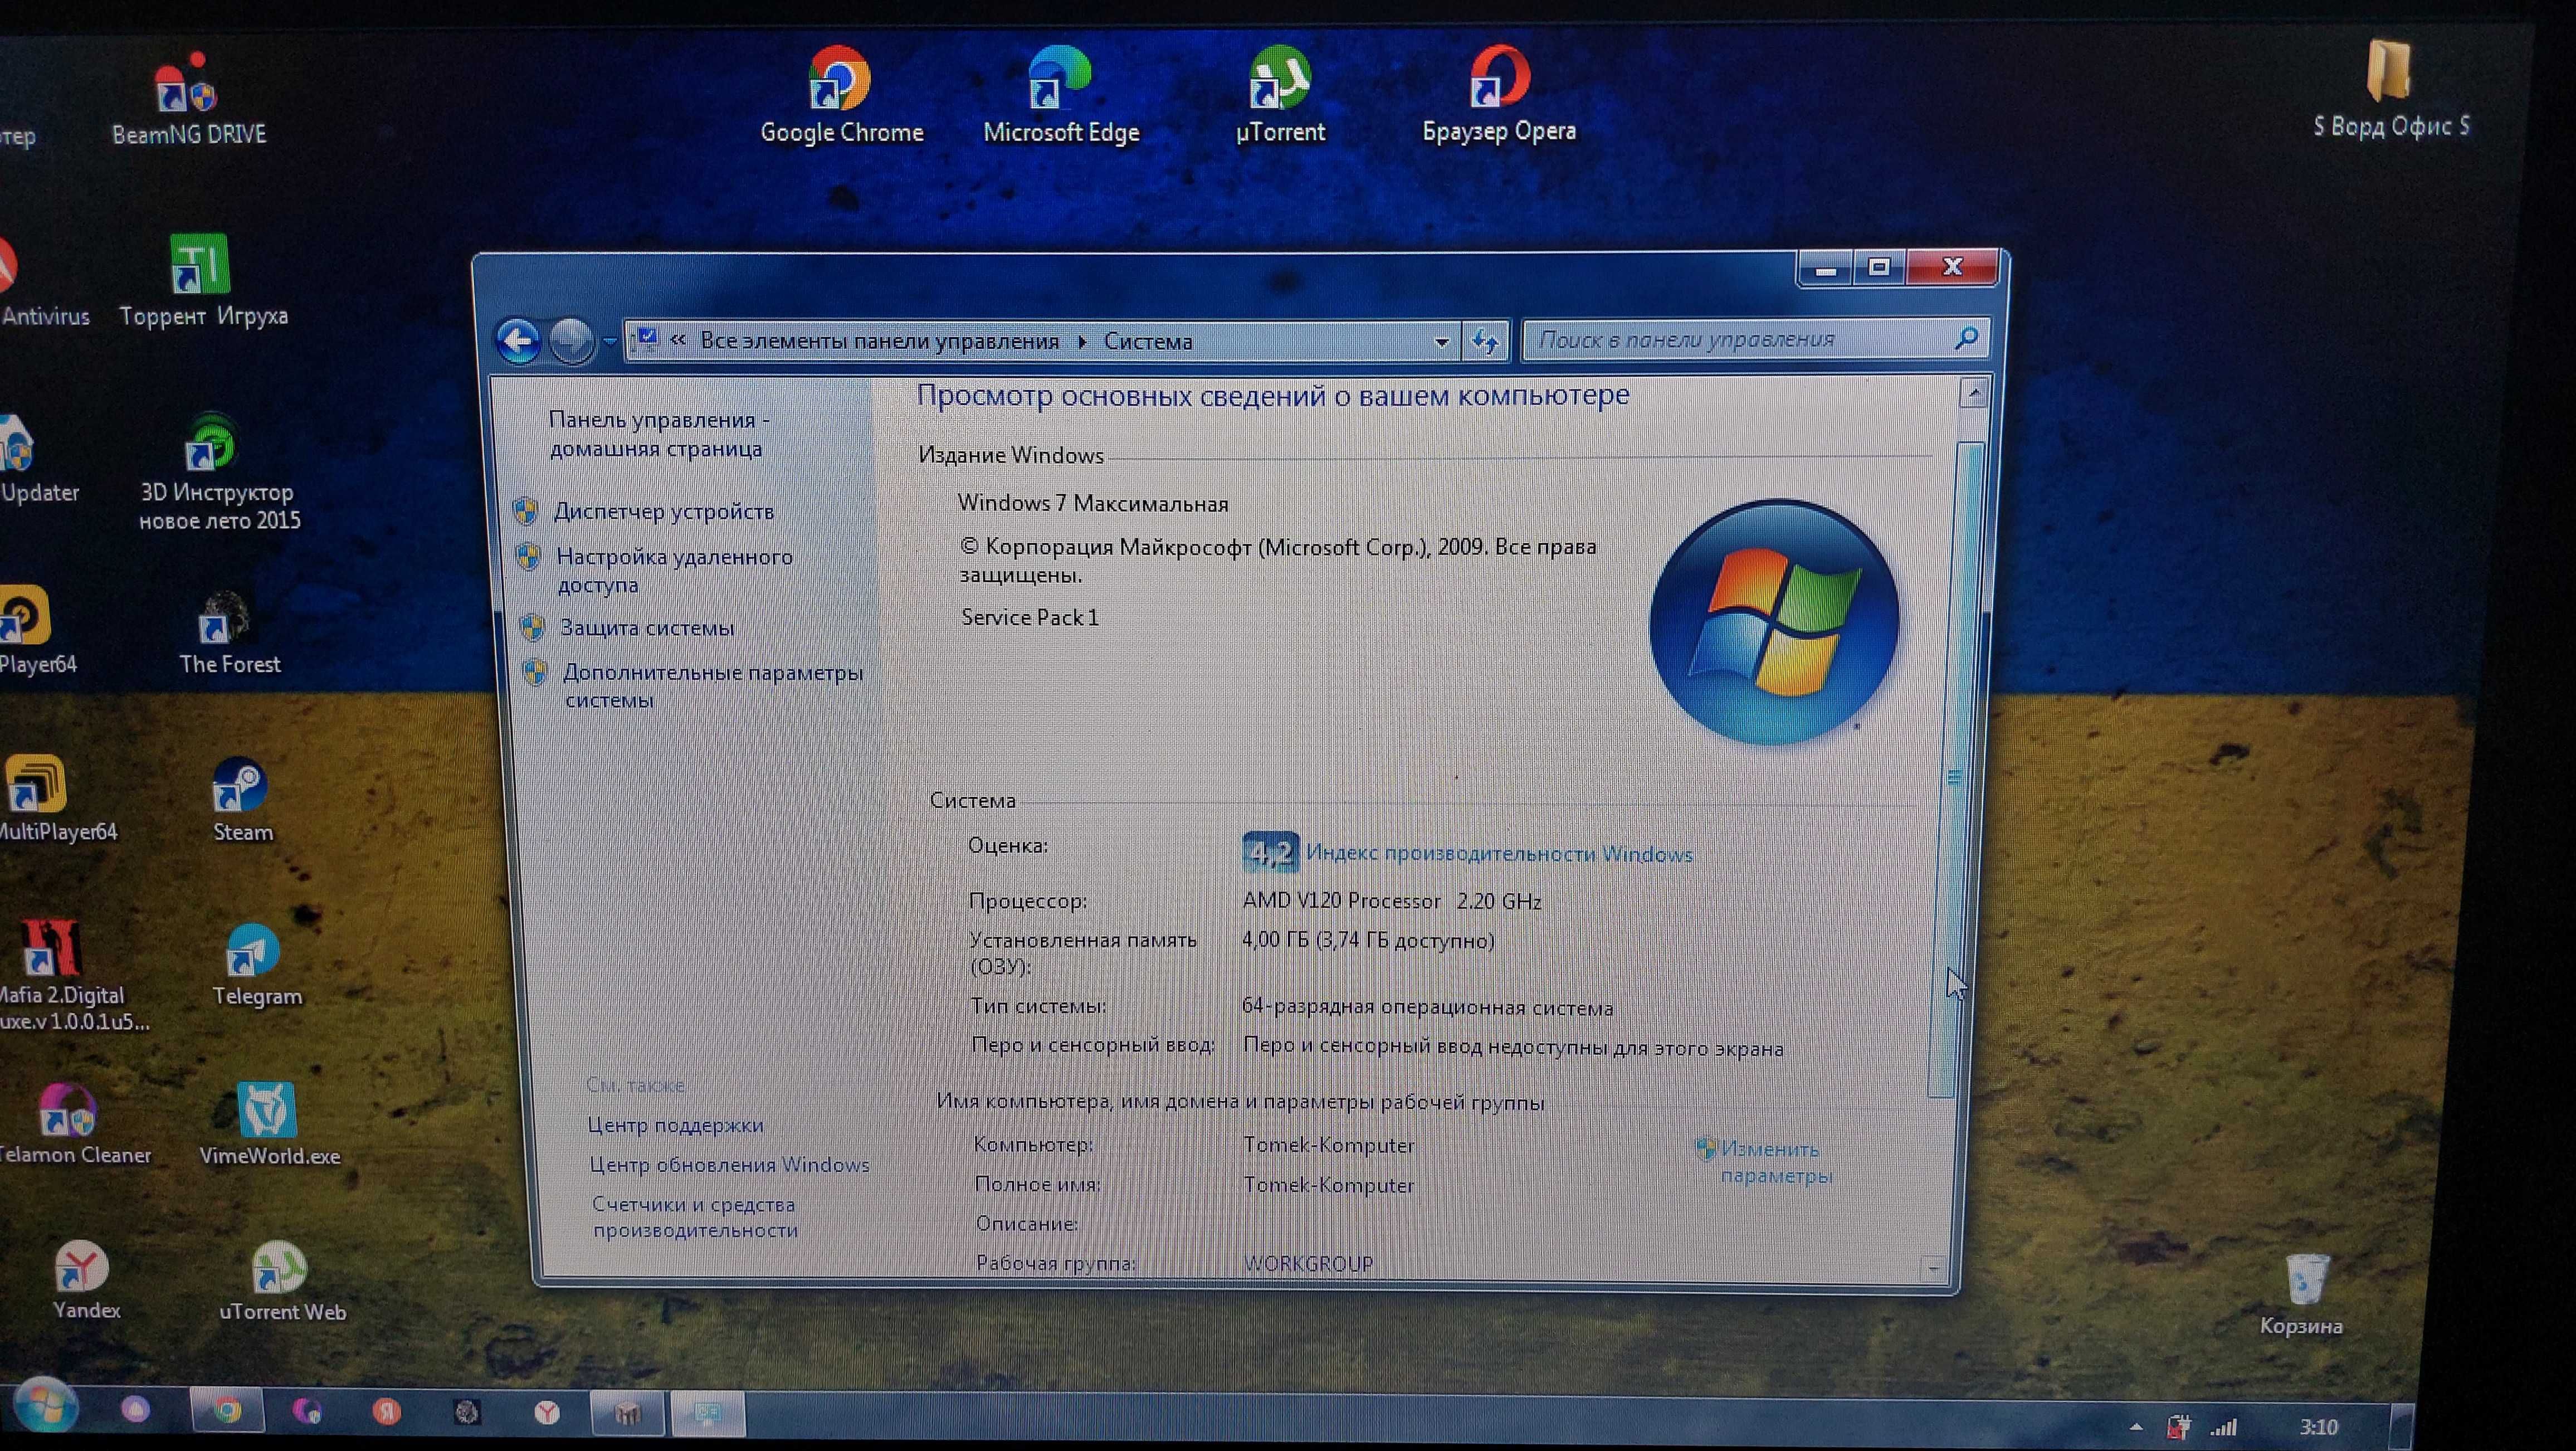Select Система breadcrumb in address bar
The width and height of the screenshot is (2576, 1451).
click(1147, 341)
